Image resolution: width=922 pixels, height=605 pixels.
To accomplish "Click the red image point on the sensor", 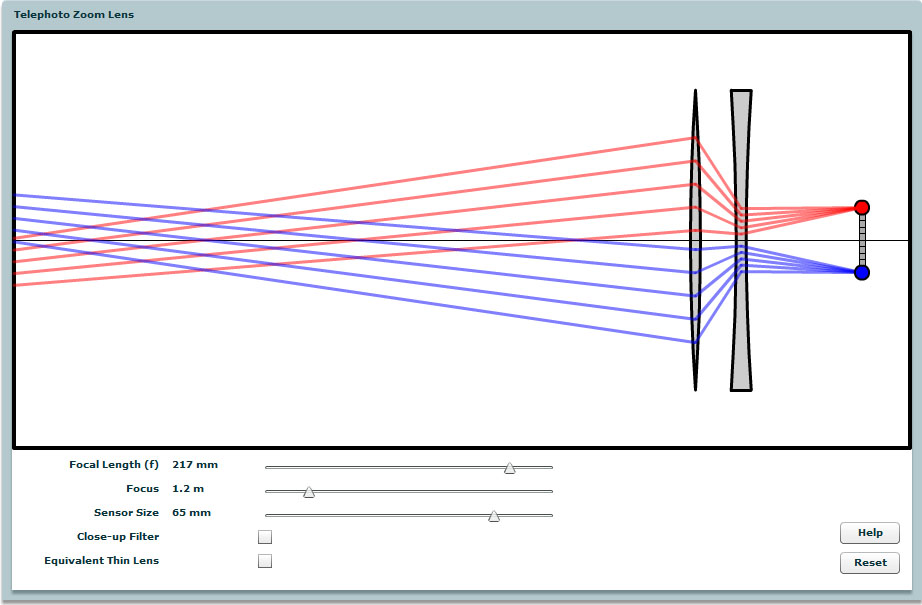I will [x=862, y=208].
